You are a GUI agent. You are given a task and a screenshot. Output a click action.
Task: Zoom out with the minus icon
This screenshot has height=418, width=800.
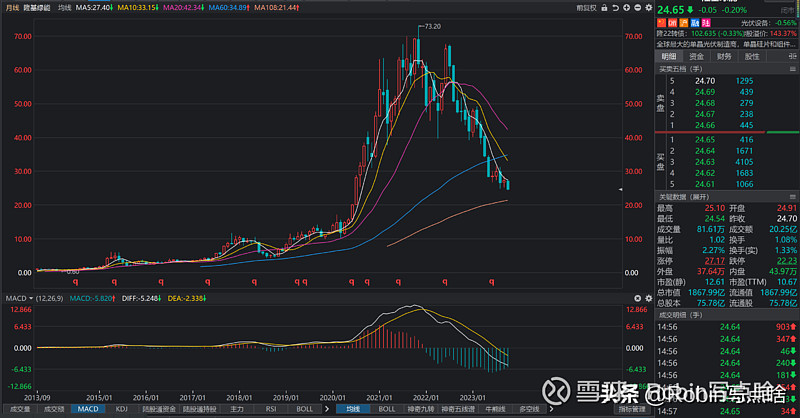(x=638, y=8)
